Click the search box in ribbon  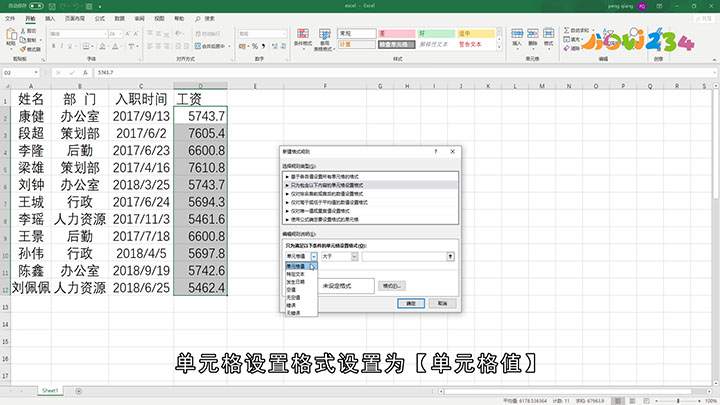[205, 19]
